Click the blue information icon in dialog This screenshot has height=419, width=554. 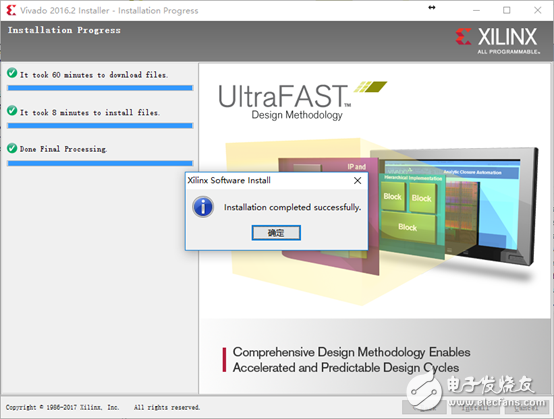point(203,207)
